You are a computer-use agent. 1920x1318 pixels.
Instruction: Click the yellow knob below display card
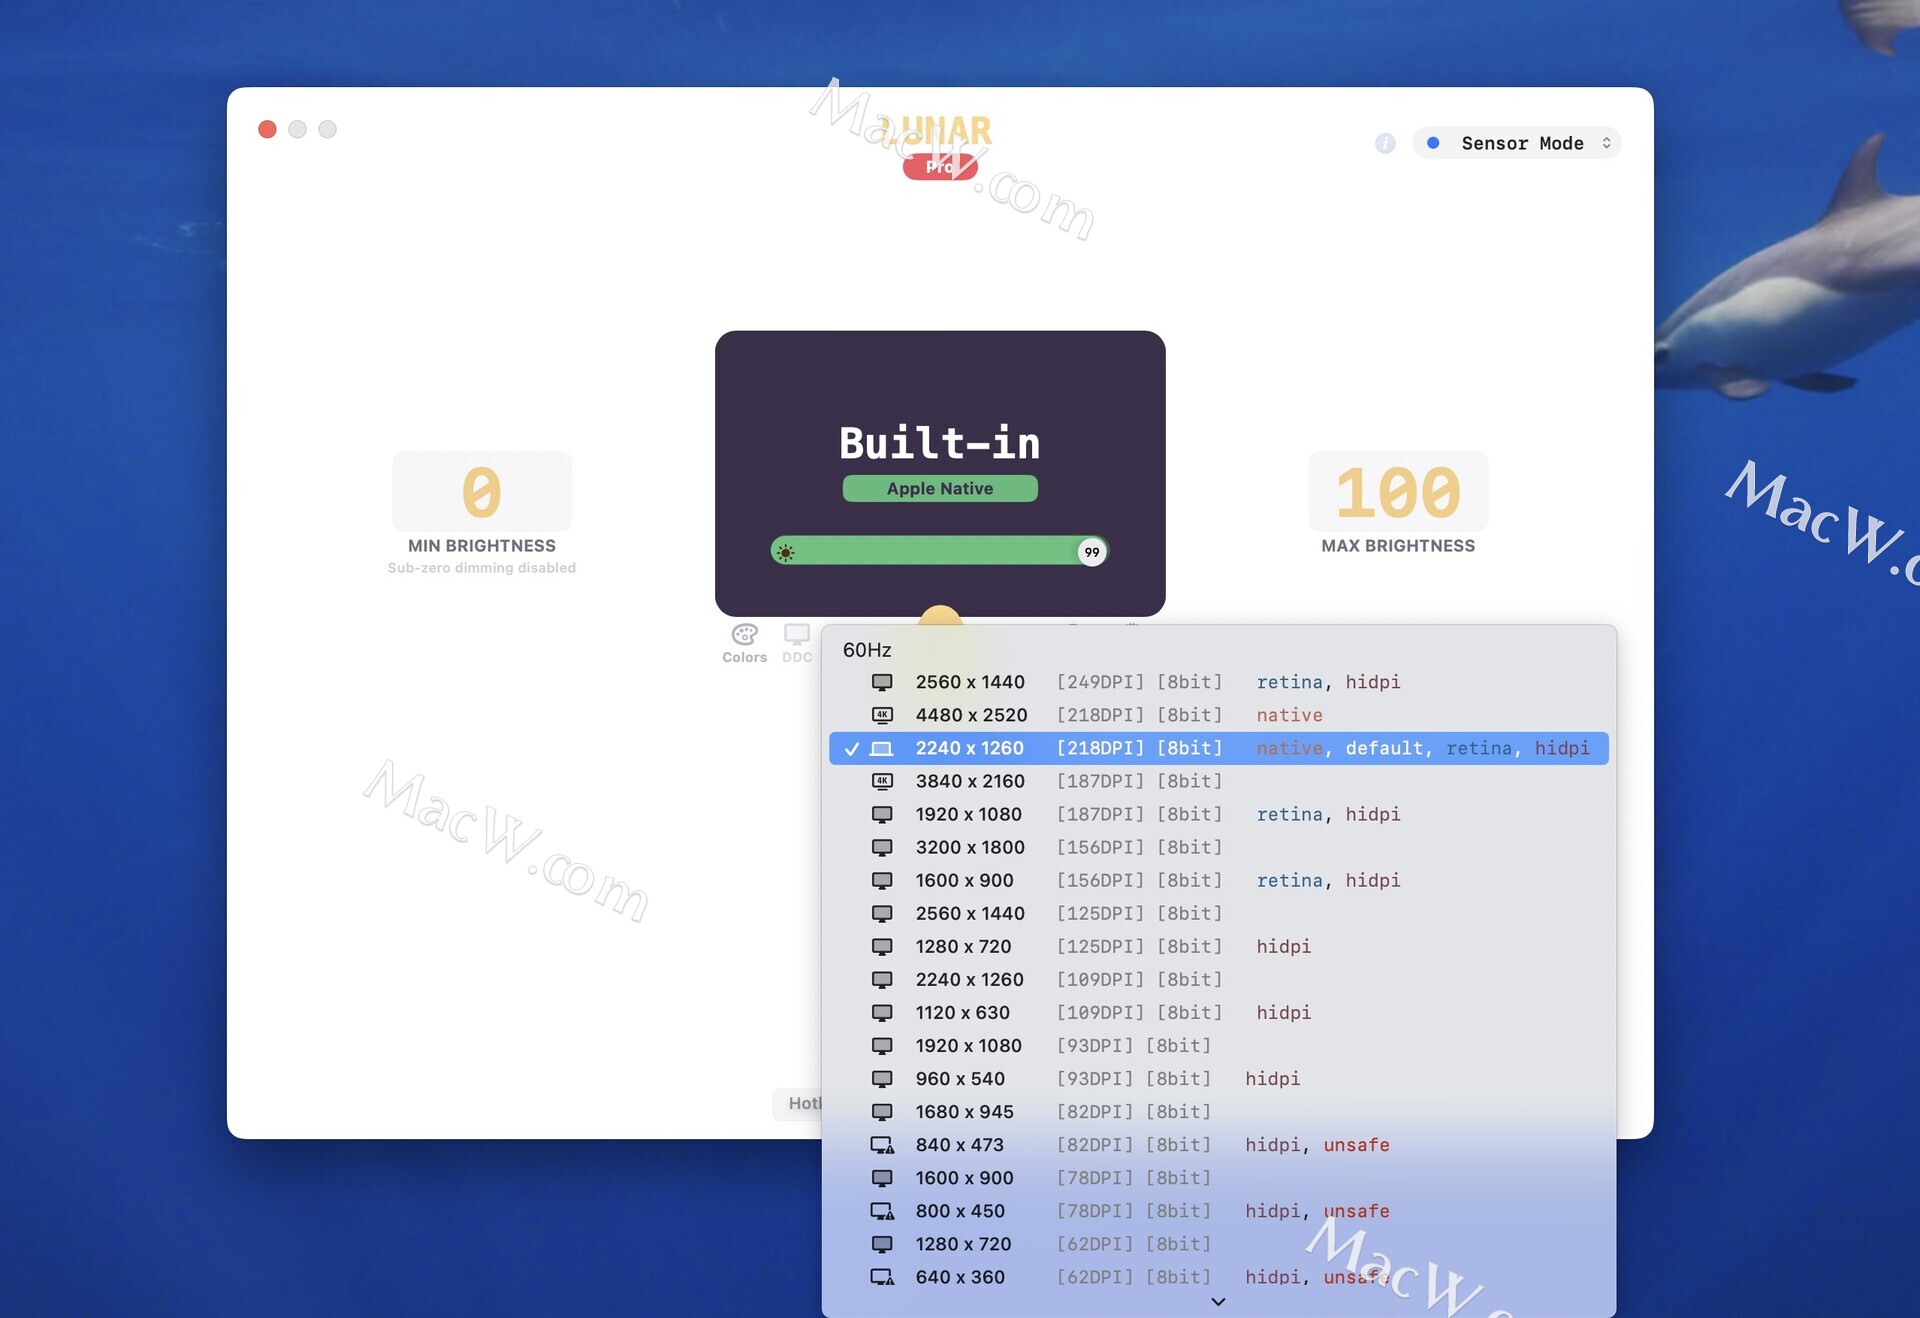tap(939, 615)
